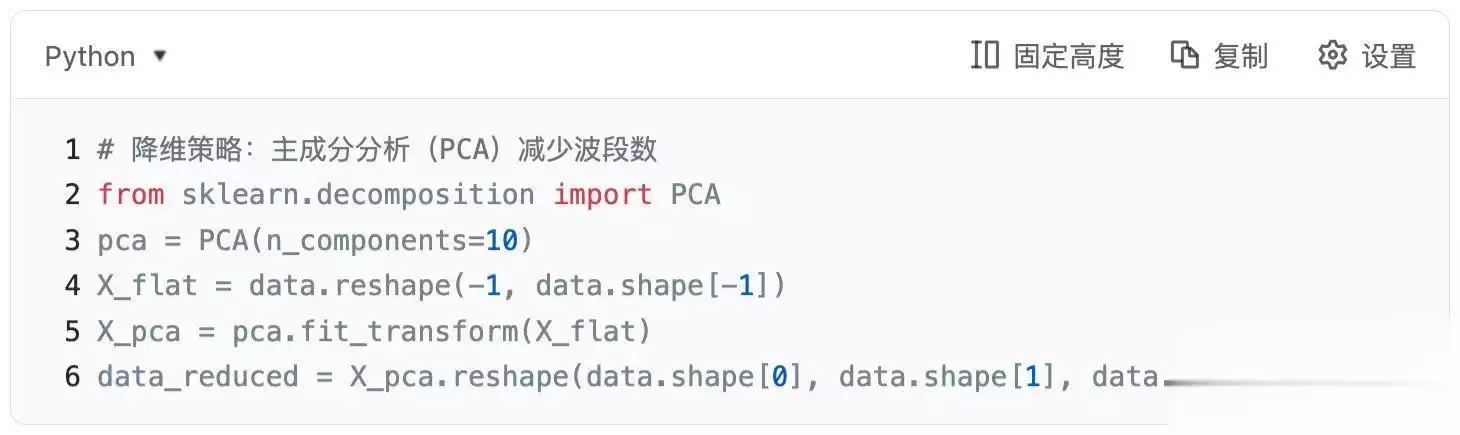
Task: Select line number 1 in gutter
Action: (x=72, y=149)
